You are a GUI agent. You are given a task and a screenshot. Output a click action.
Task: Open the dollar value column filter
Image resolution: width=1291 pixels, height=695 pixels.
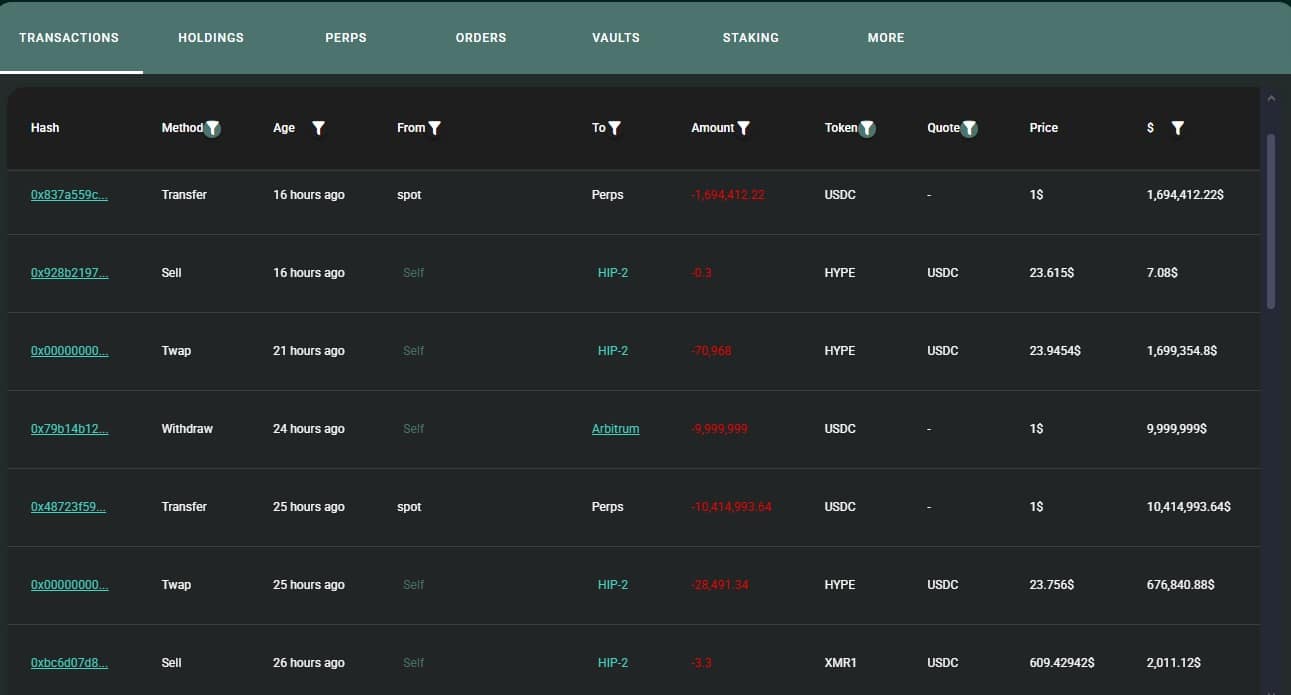point(1177,128)
